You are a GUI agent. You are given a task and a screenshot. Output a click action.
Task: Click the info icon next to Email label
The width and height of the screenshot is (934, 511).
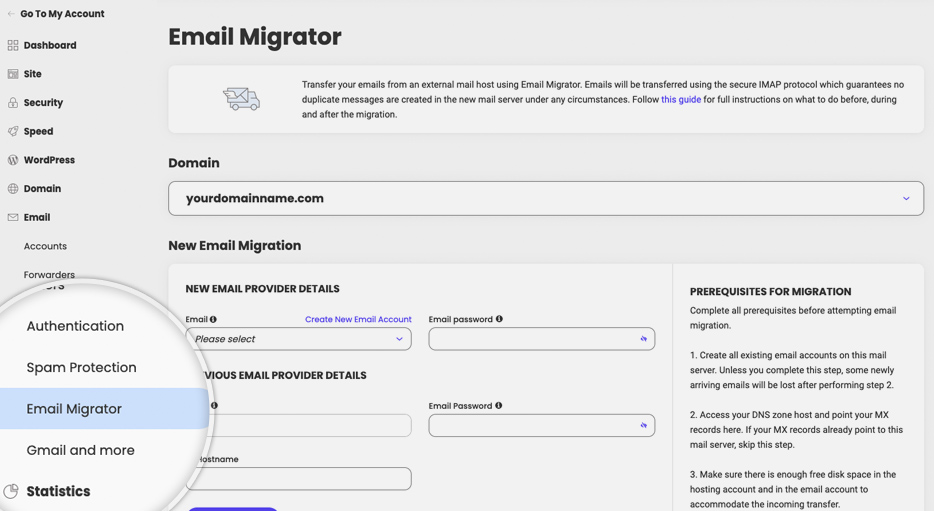(213, 319)
